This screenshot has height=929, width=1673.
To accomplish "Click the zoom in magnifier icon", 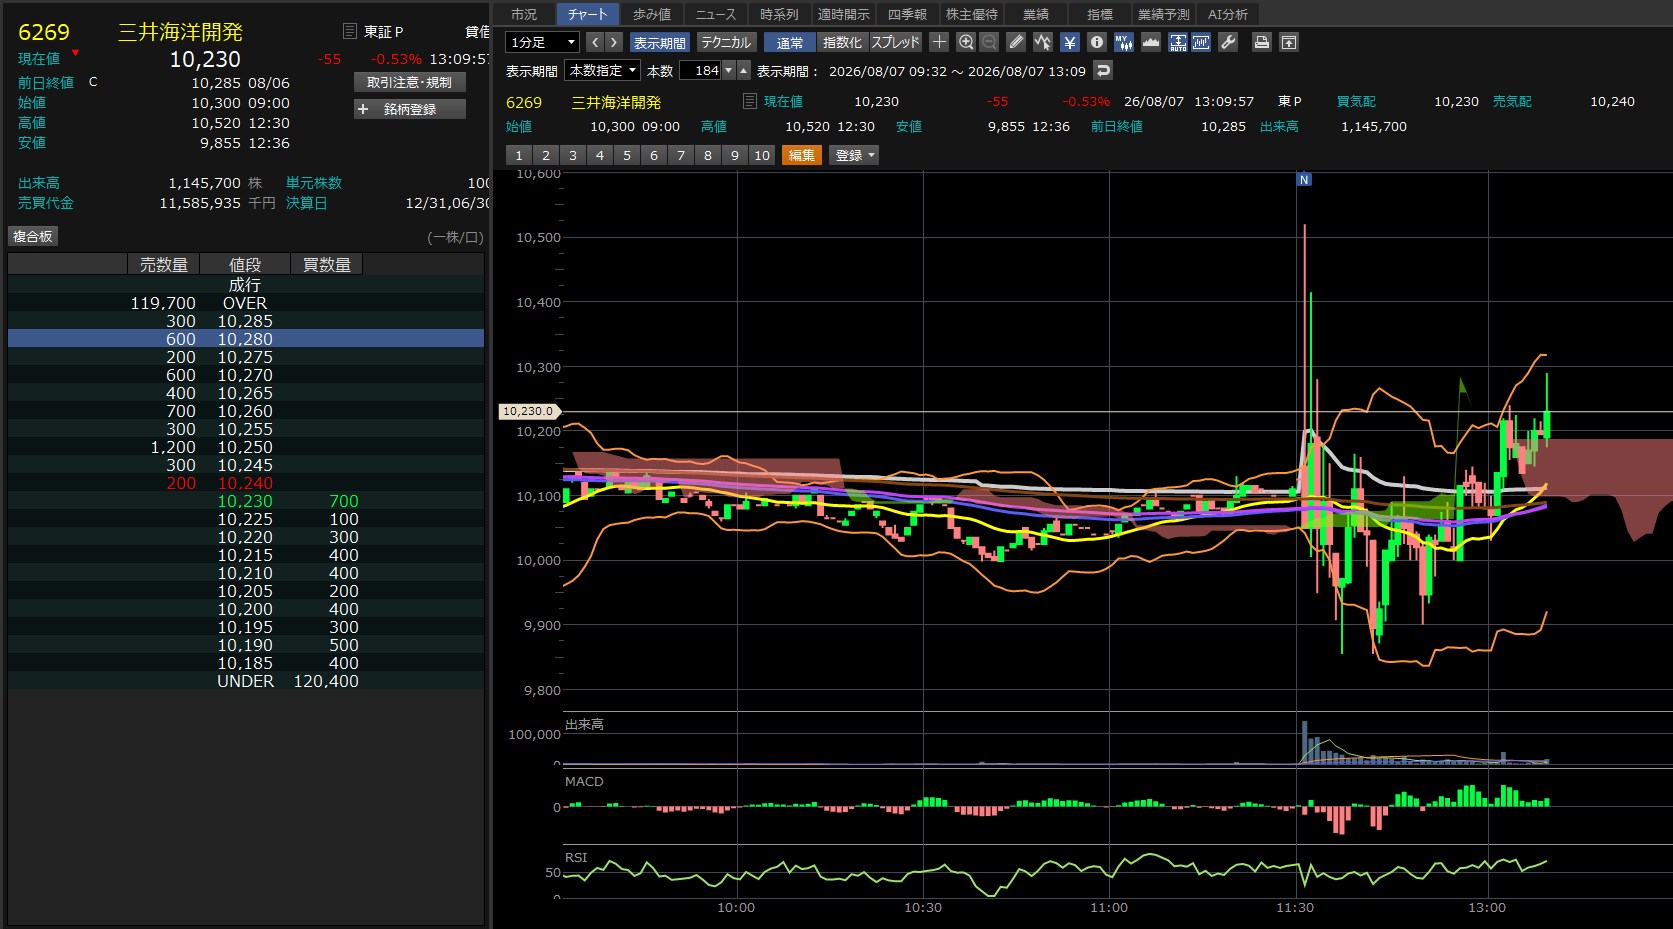I will pyautogui.click(x=966, y=42).
